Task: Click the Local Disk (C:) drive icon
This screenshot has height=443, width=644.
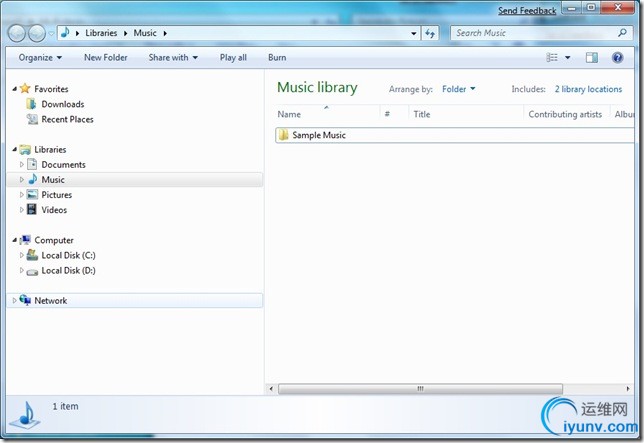Action: (32, 255)
